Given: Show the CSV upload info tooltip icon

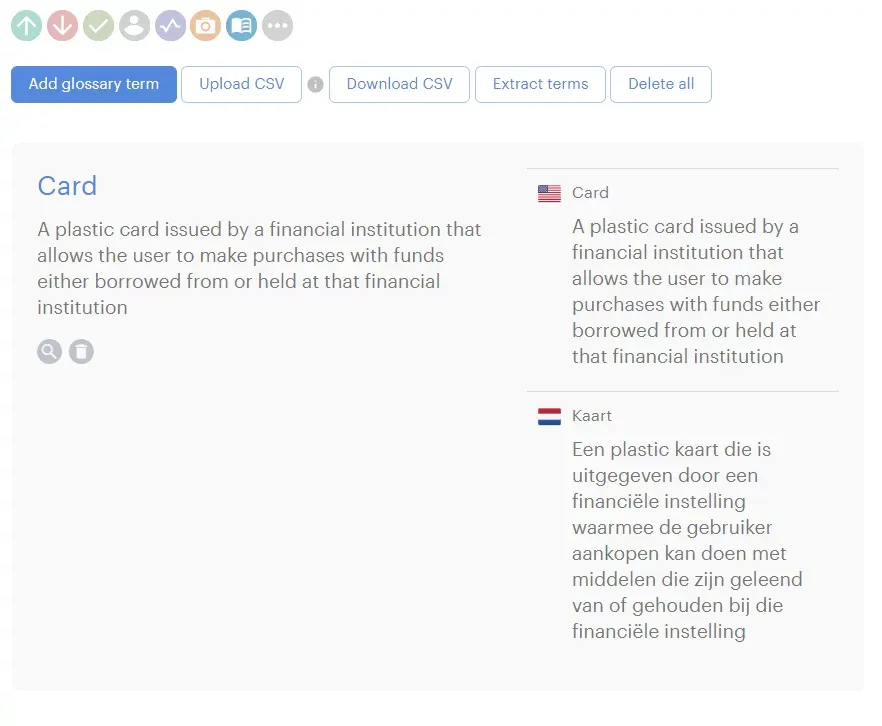Looking at the screenshot, I should click(x=315, y=85).
